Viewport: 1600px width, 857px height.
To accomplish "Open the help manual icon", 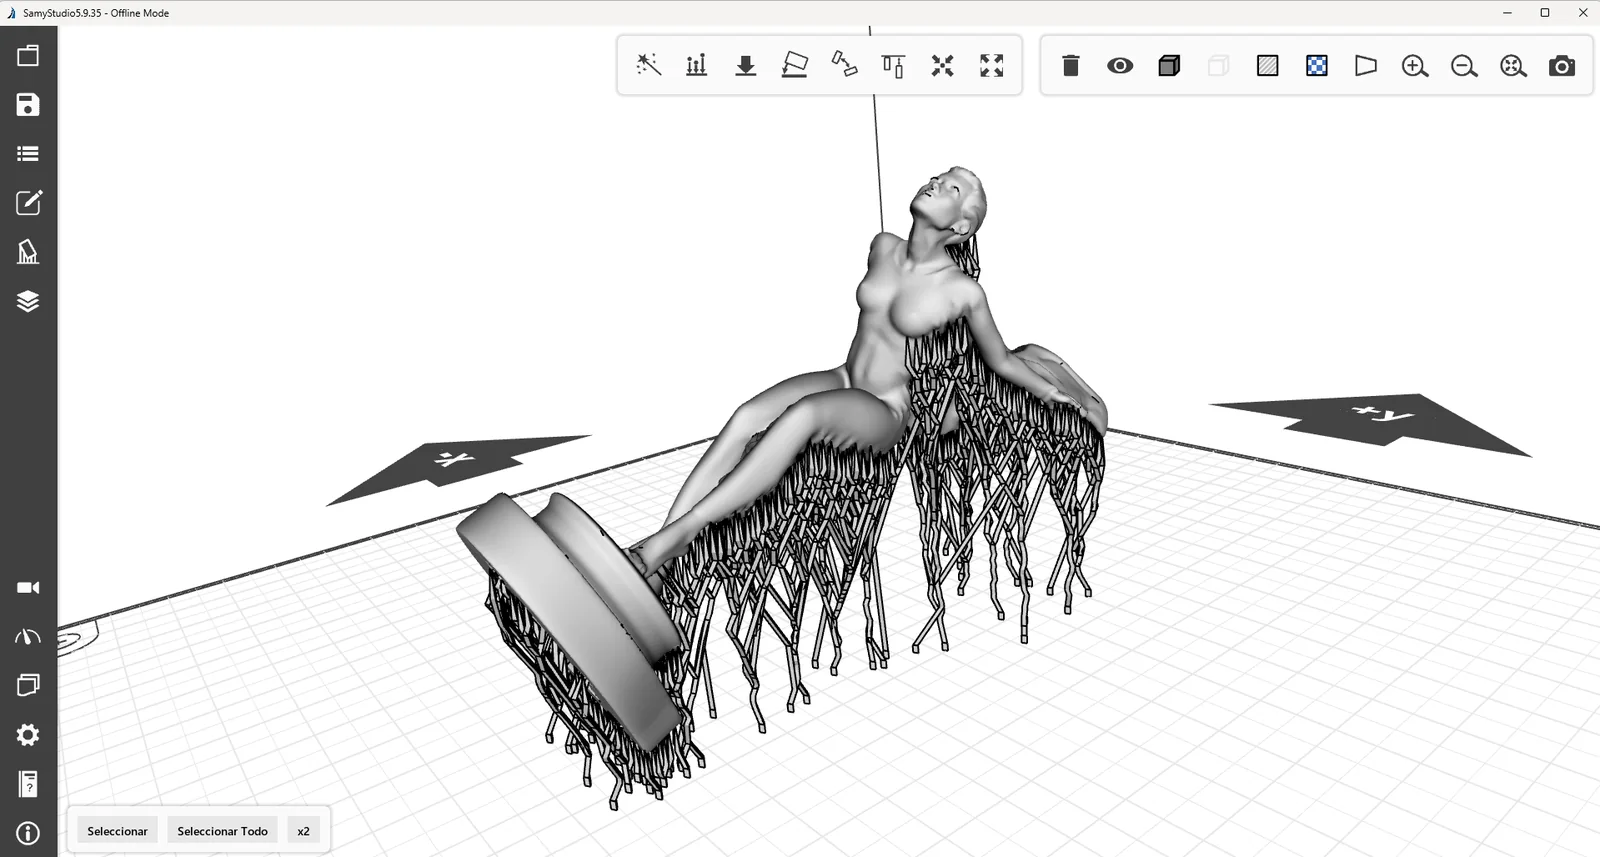I will 28,784.
